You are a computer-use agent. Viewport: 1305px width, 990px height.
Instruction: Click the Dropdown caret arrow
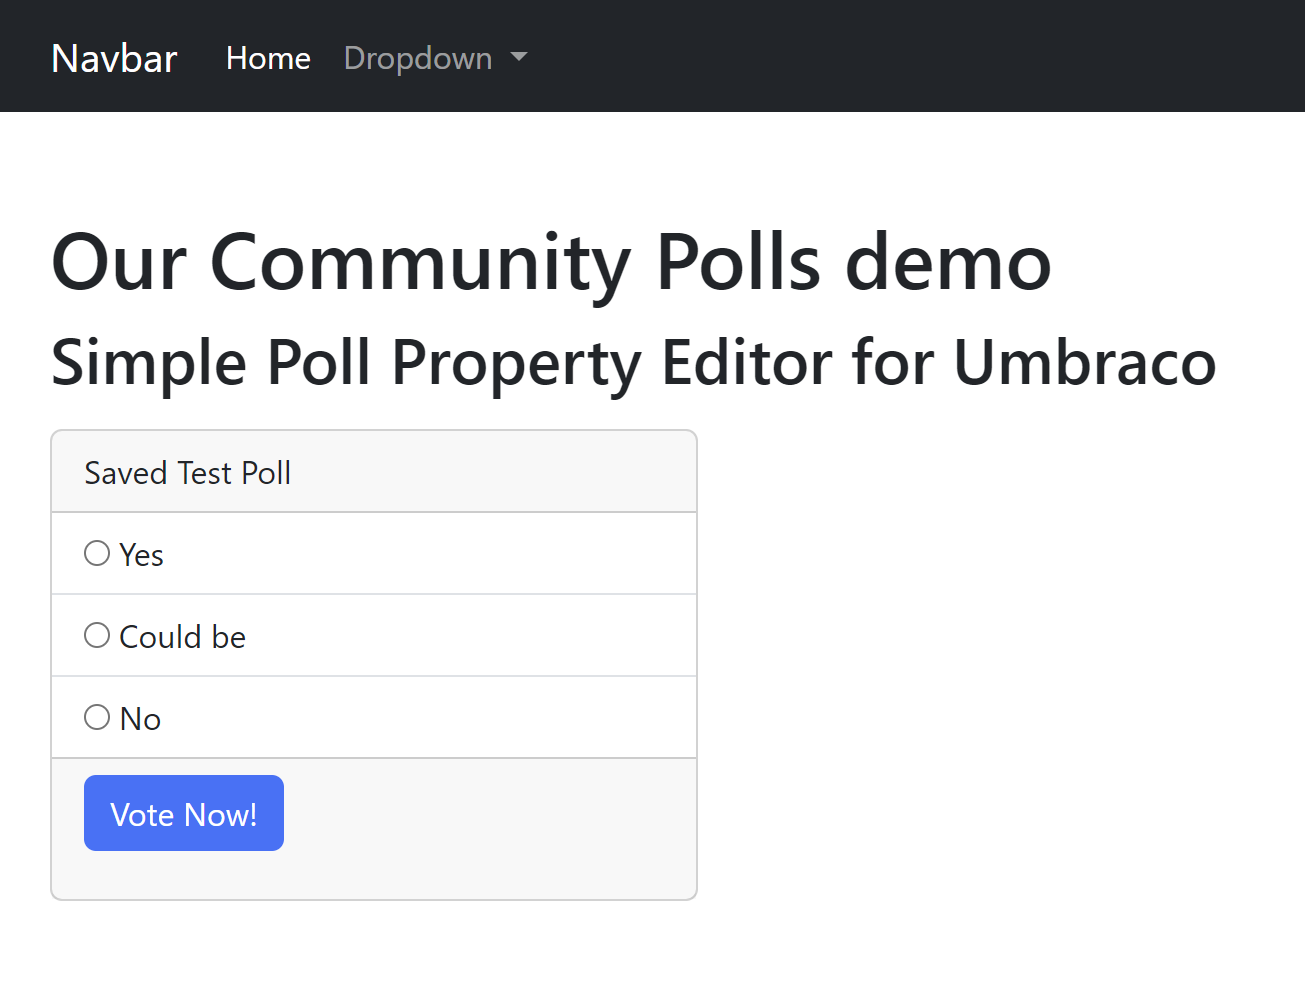click(x=519, y=58)
